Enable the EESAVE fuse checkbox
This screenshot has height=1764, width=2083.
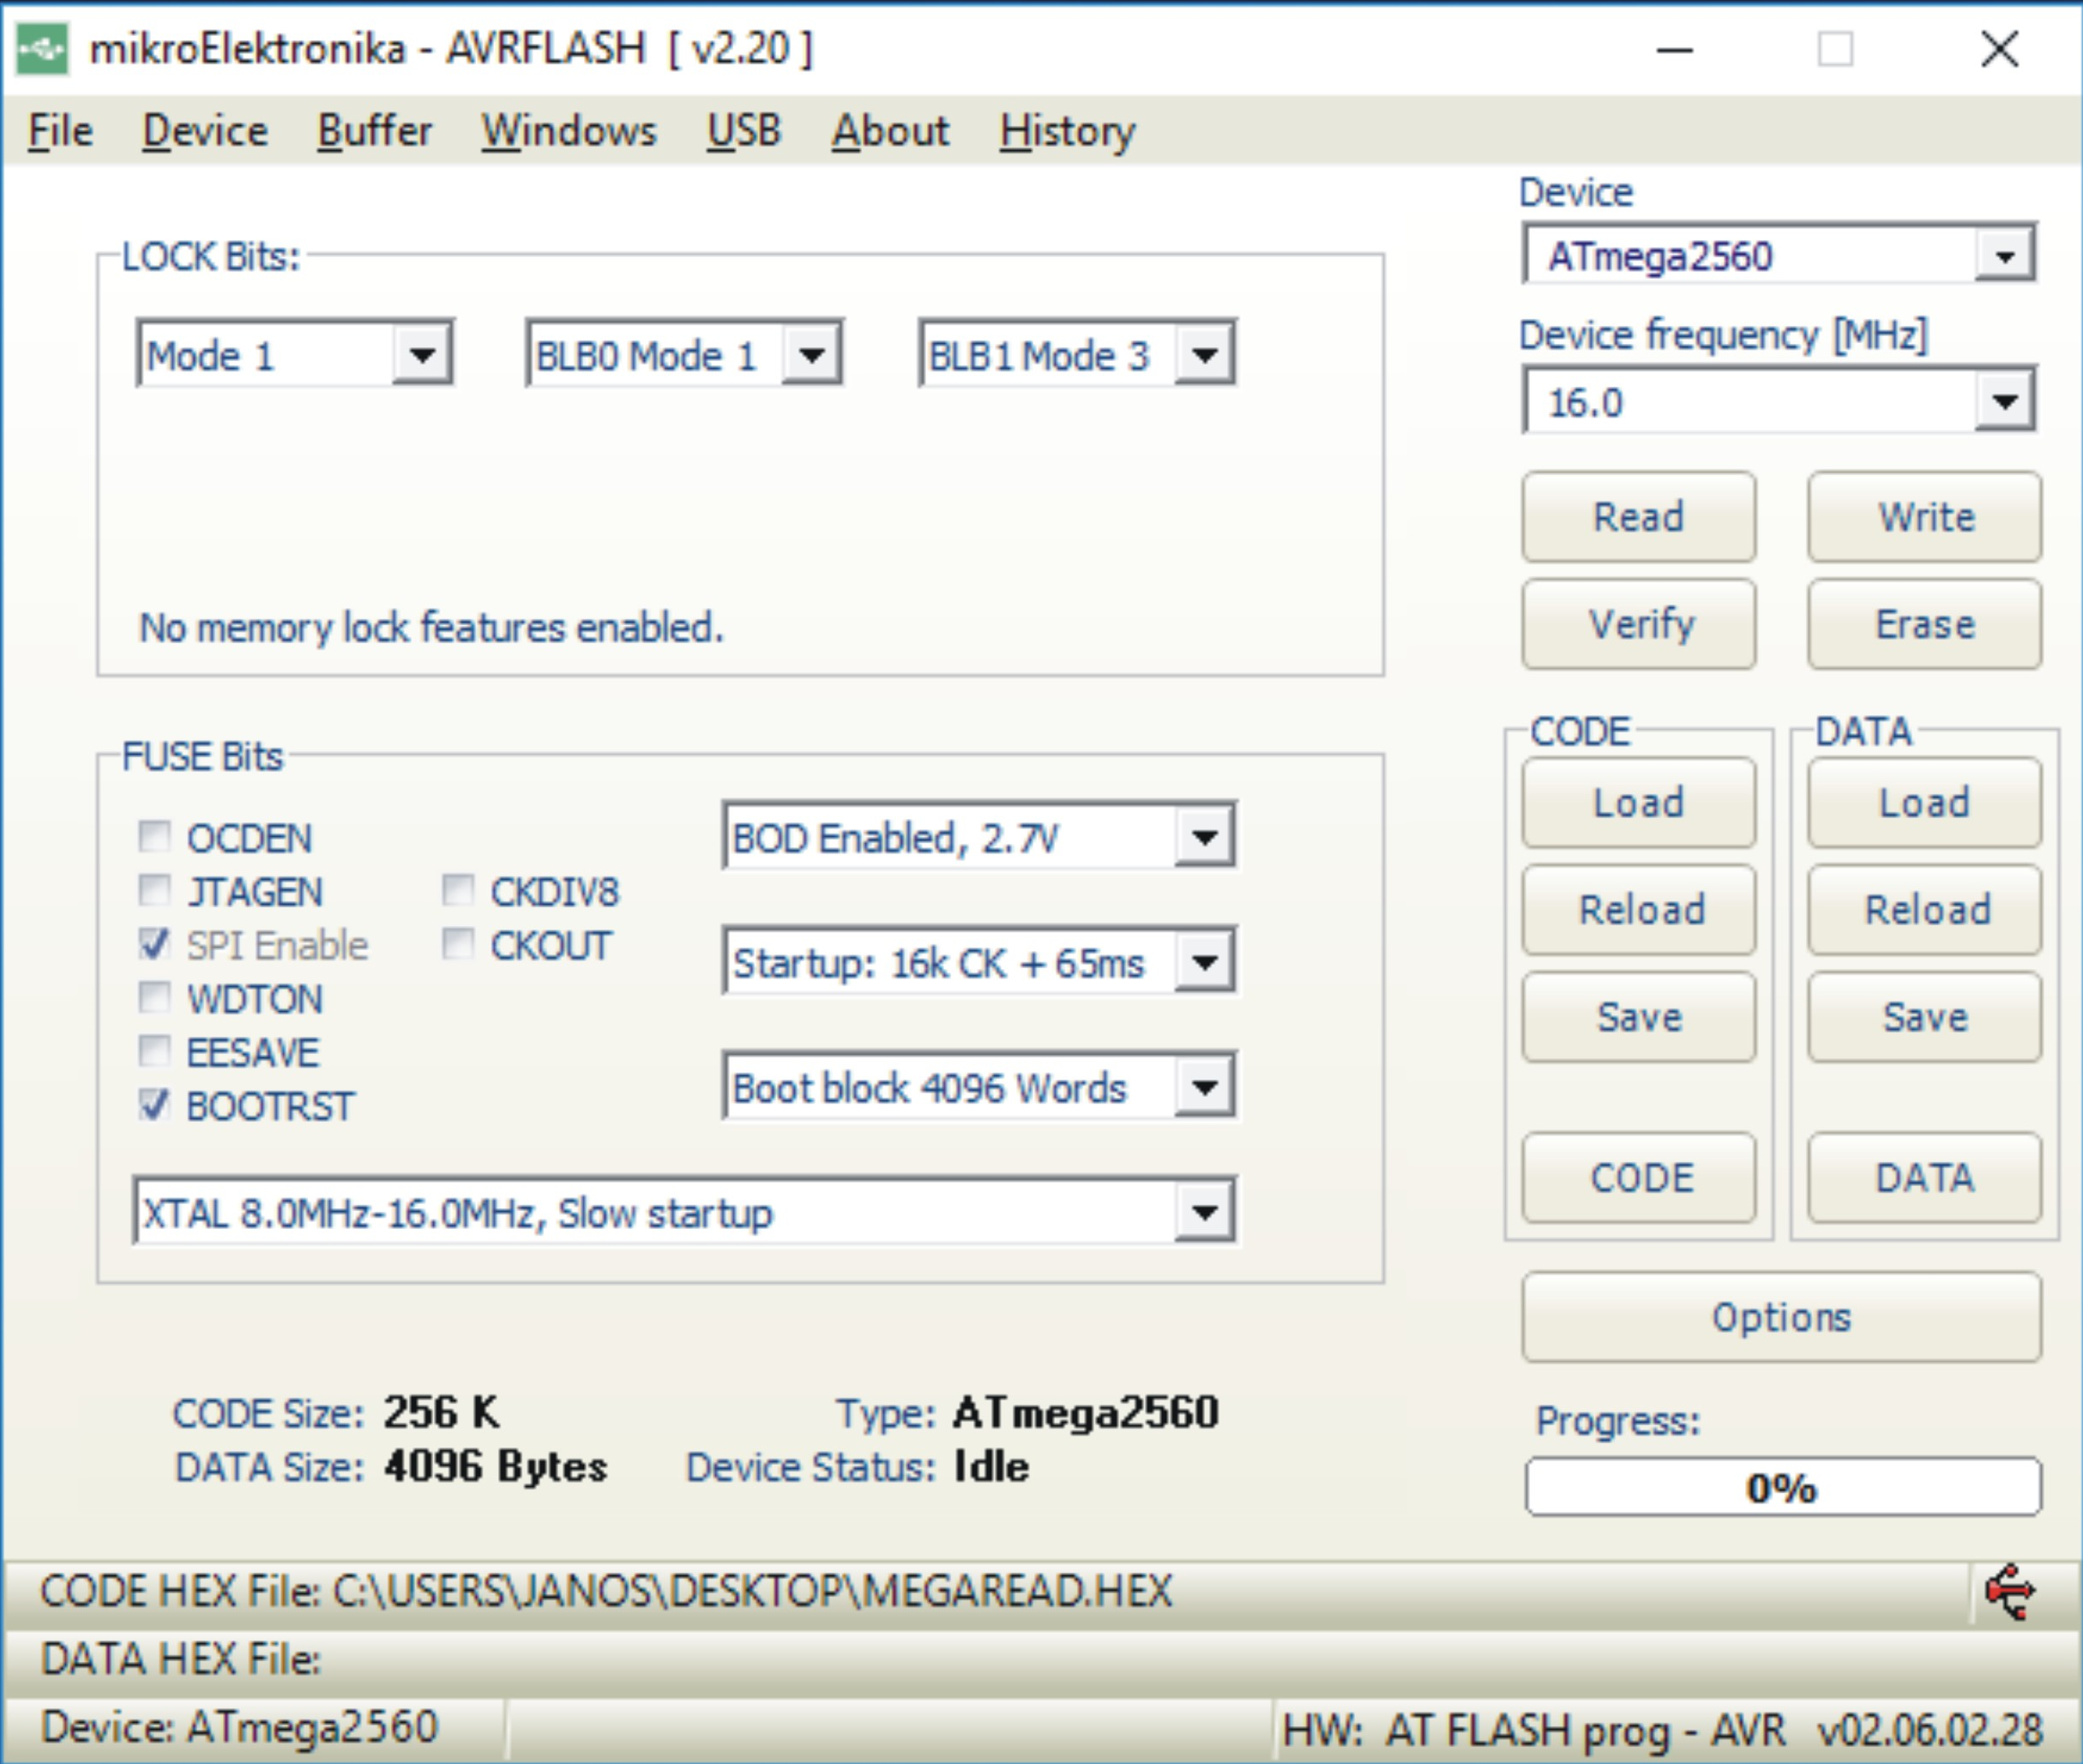click(x=154, y=1051)
